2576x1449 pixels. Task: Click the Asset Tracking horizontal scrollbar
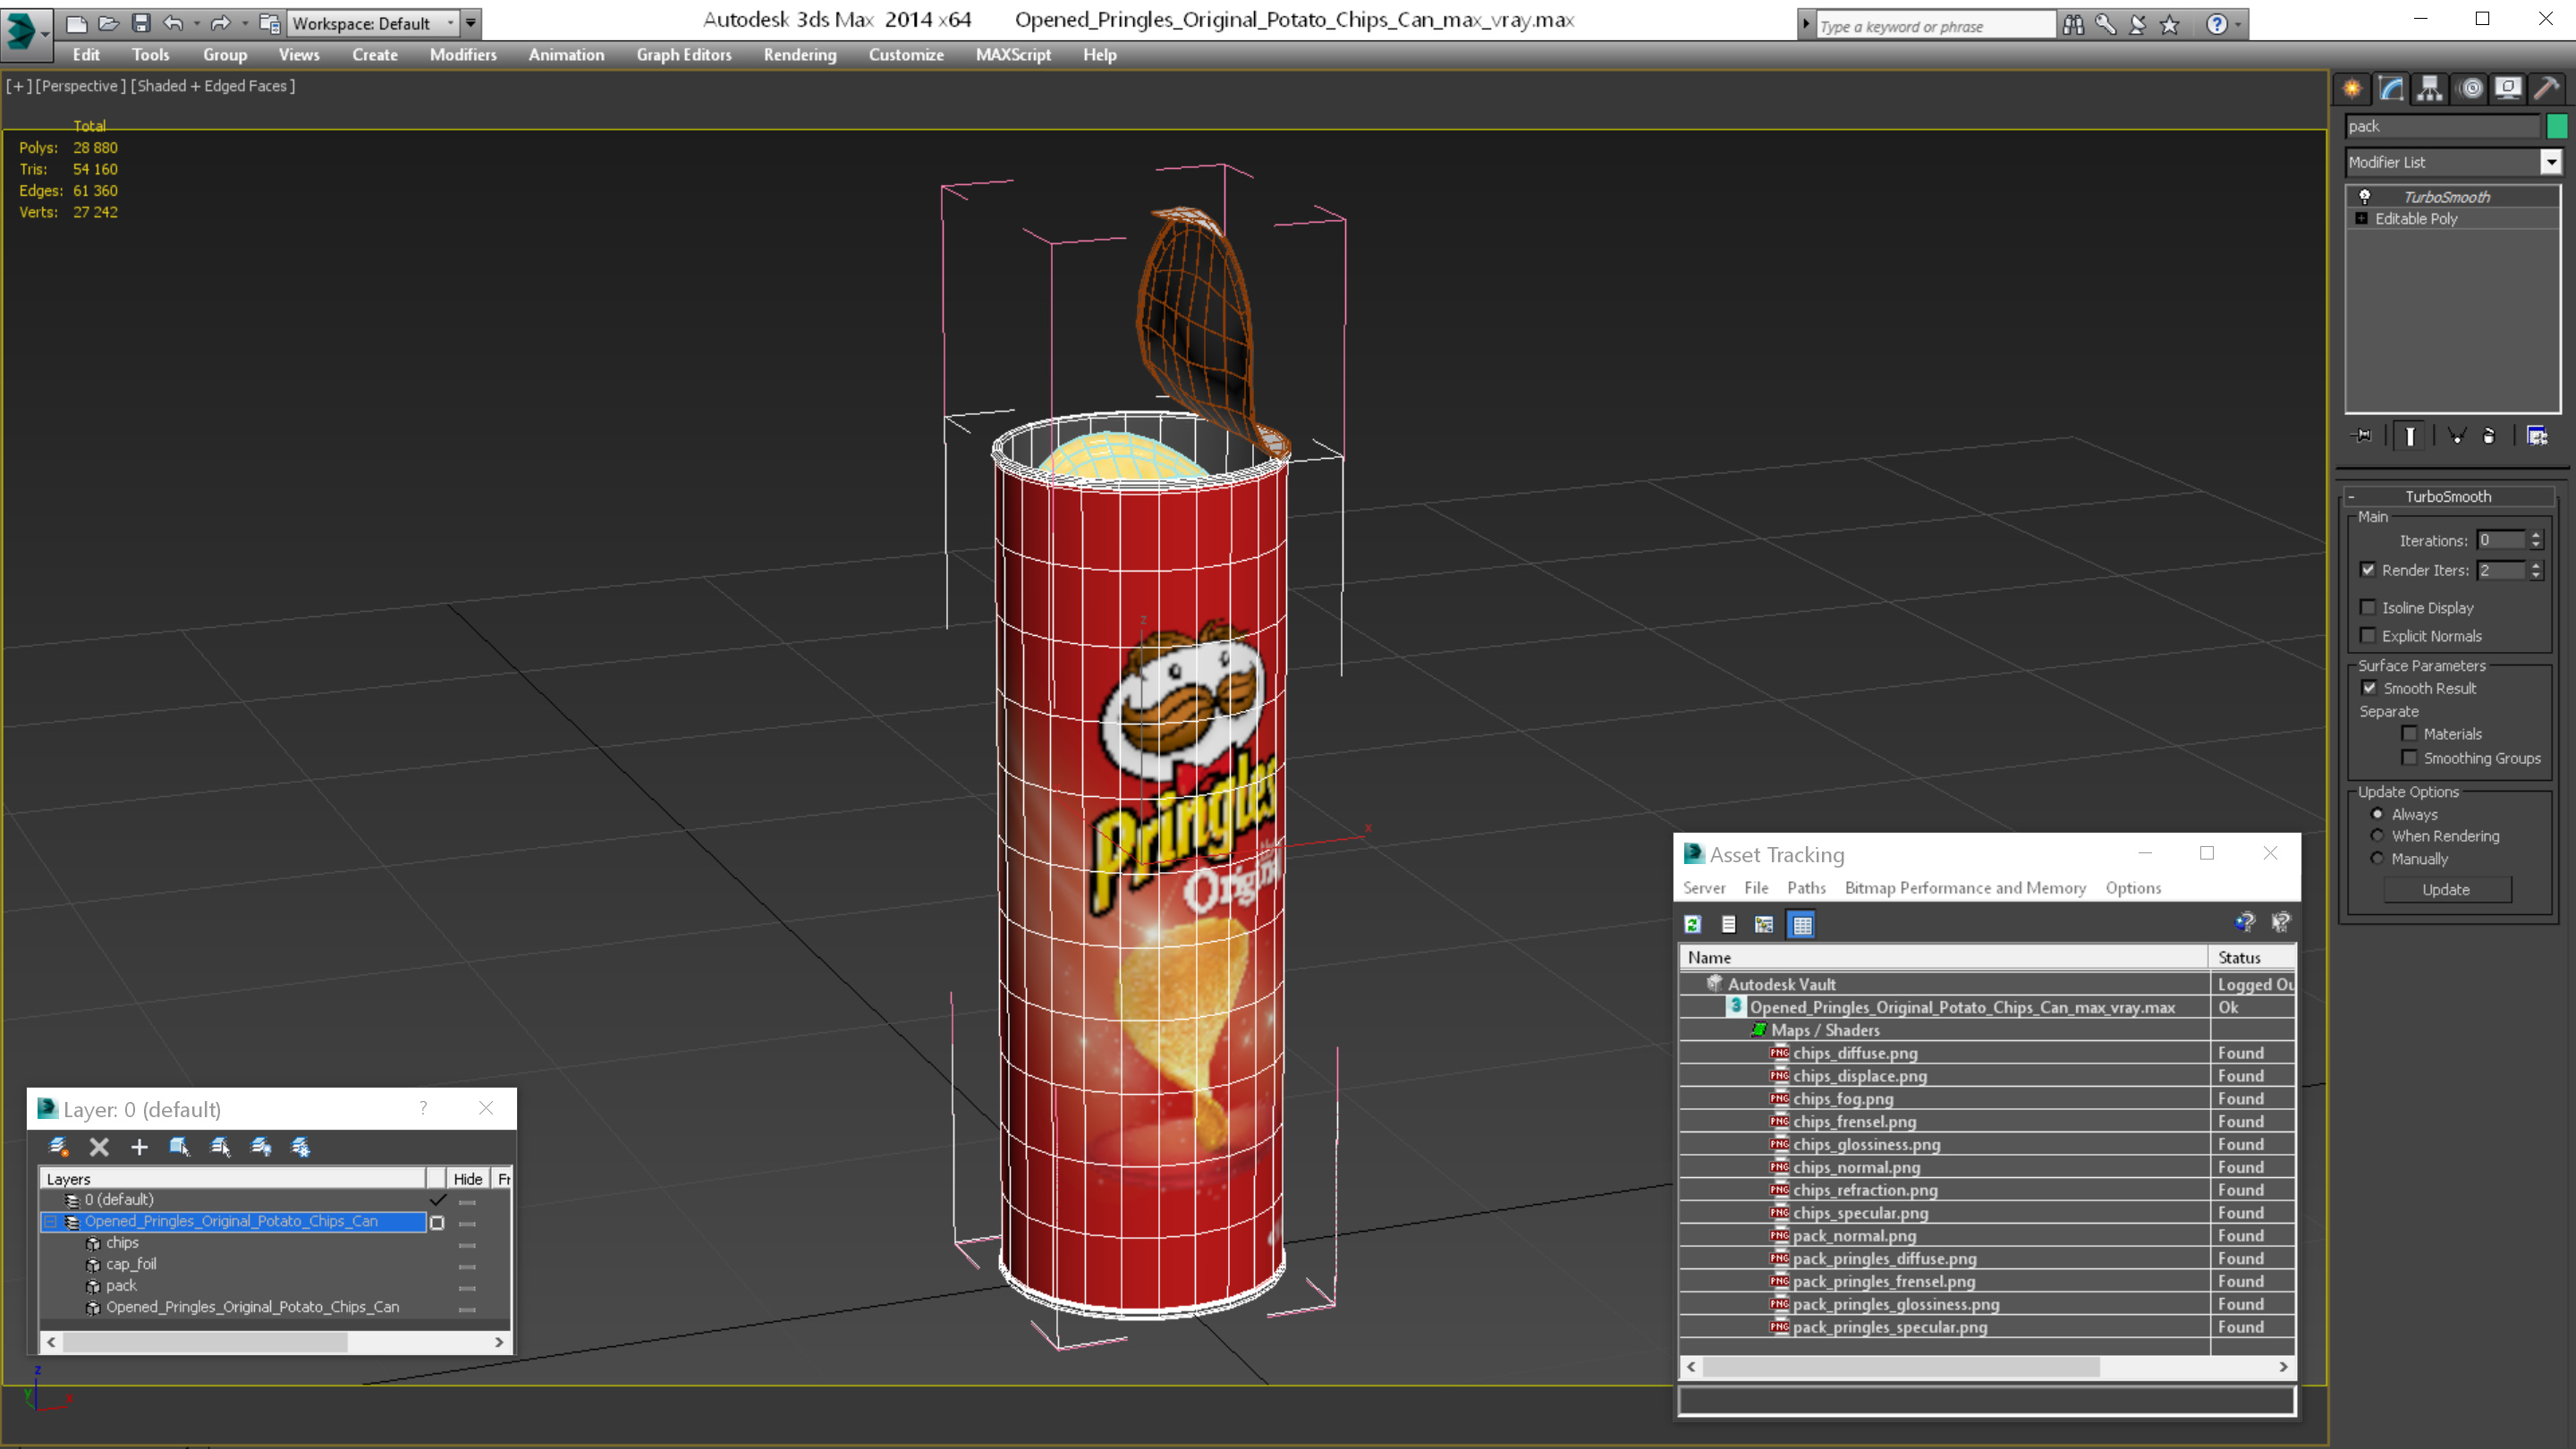pos(1900,1367)
